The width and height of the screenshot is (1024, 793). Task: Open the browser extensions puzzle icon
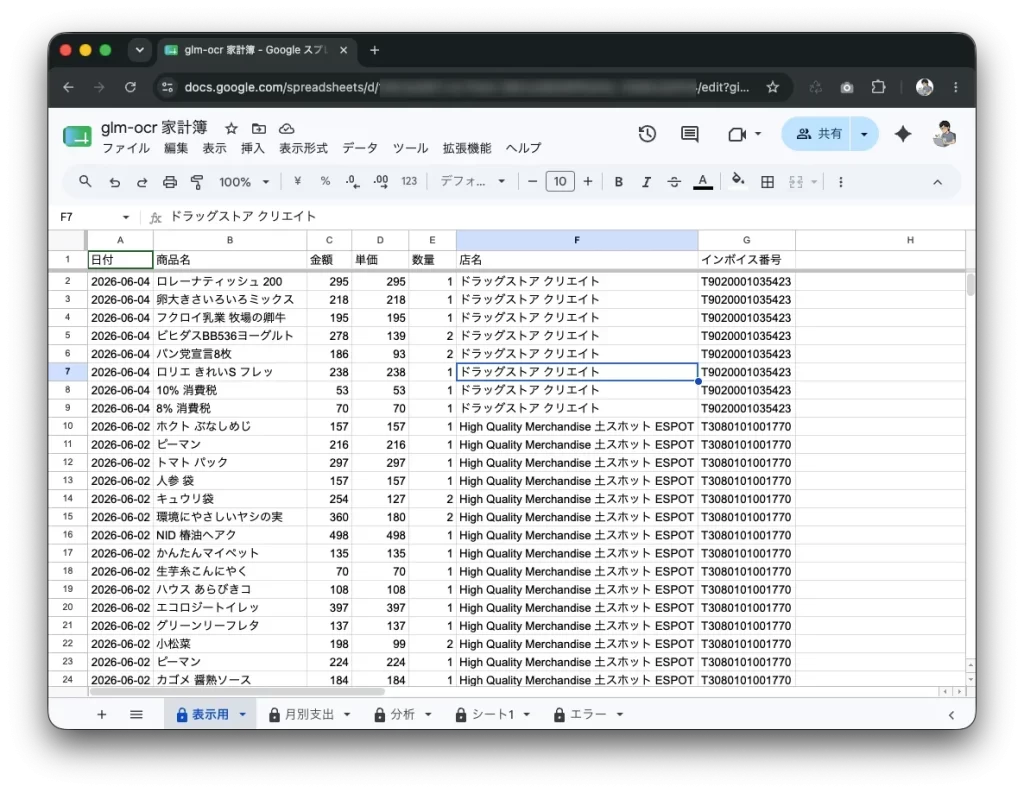(878, 87)
